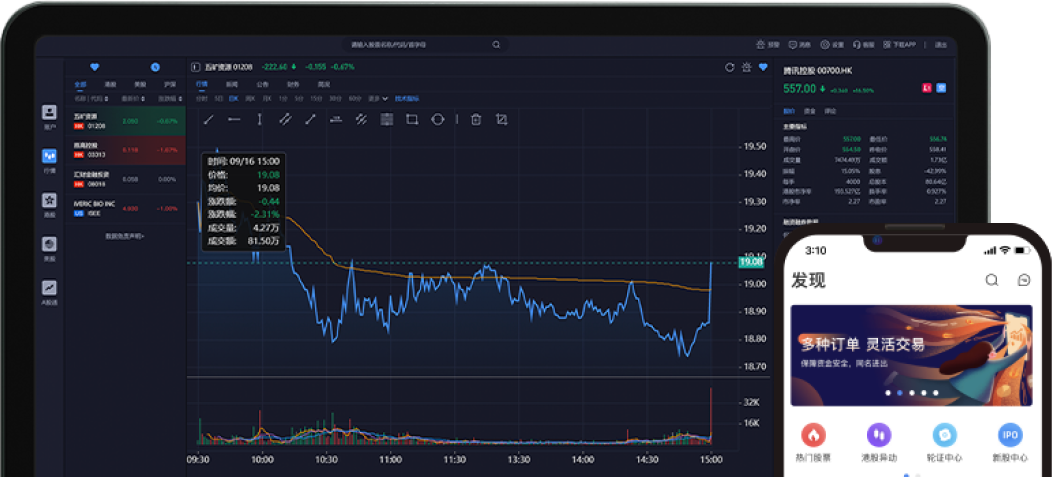Open 技术指标 technical indicators
This screenshot has width=1052, height=477.
407,99
